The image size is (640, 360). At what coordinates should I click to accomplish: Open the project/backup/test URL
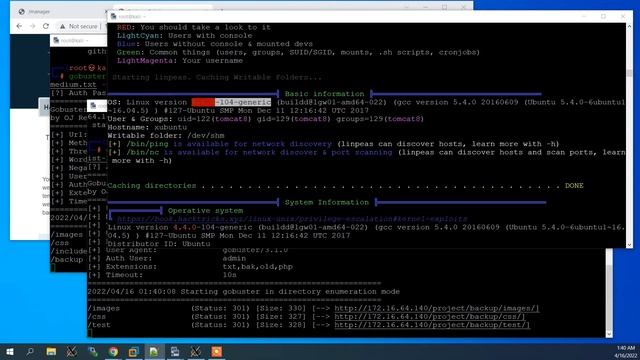click(432, 325)
